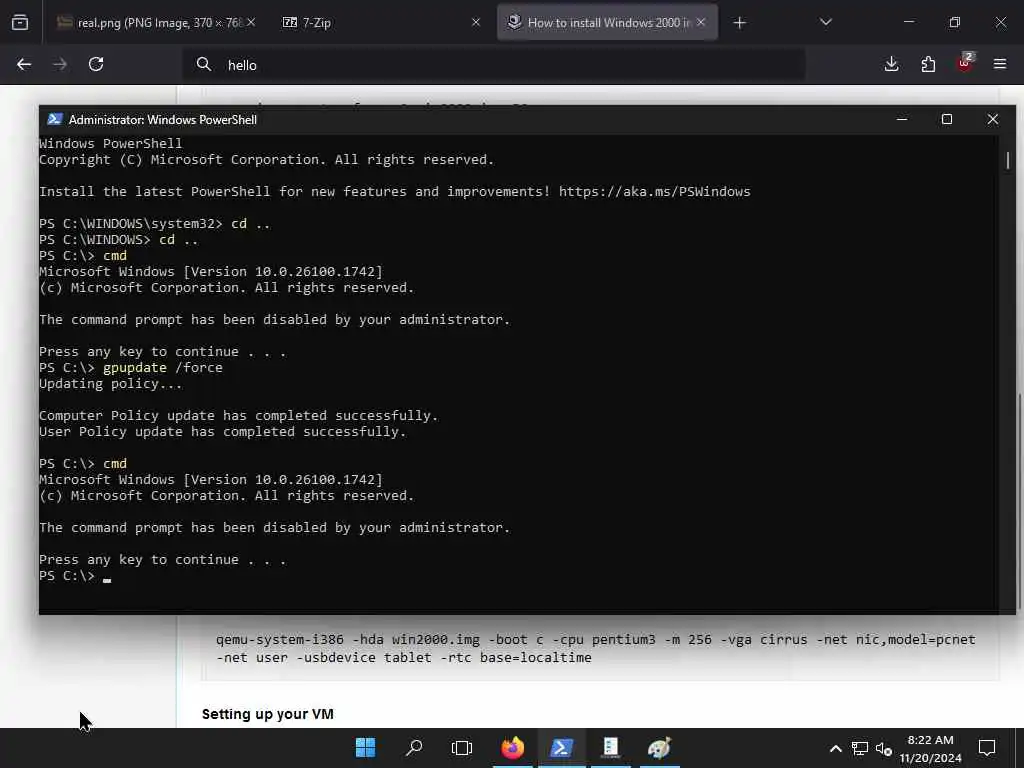Close the Administrator PowerShell window
Viewport: 1024px width, 768px height.
tap(993, 120)
